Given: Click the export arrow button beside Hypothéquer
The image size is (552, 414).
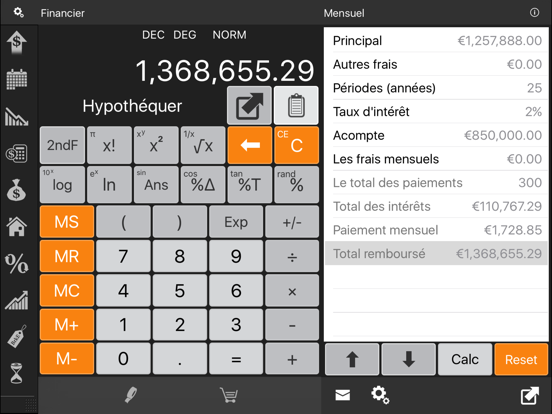Looking at the screenshot, I should 249,105.
